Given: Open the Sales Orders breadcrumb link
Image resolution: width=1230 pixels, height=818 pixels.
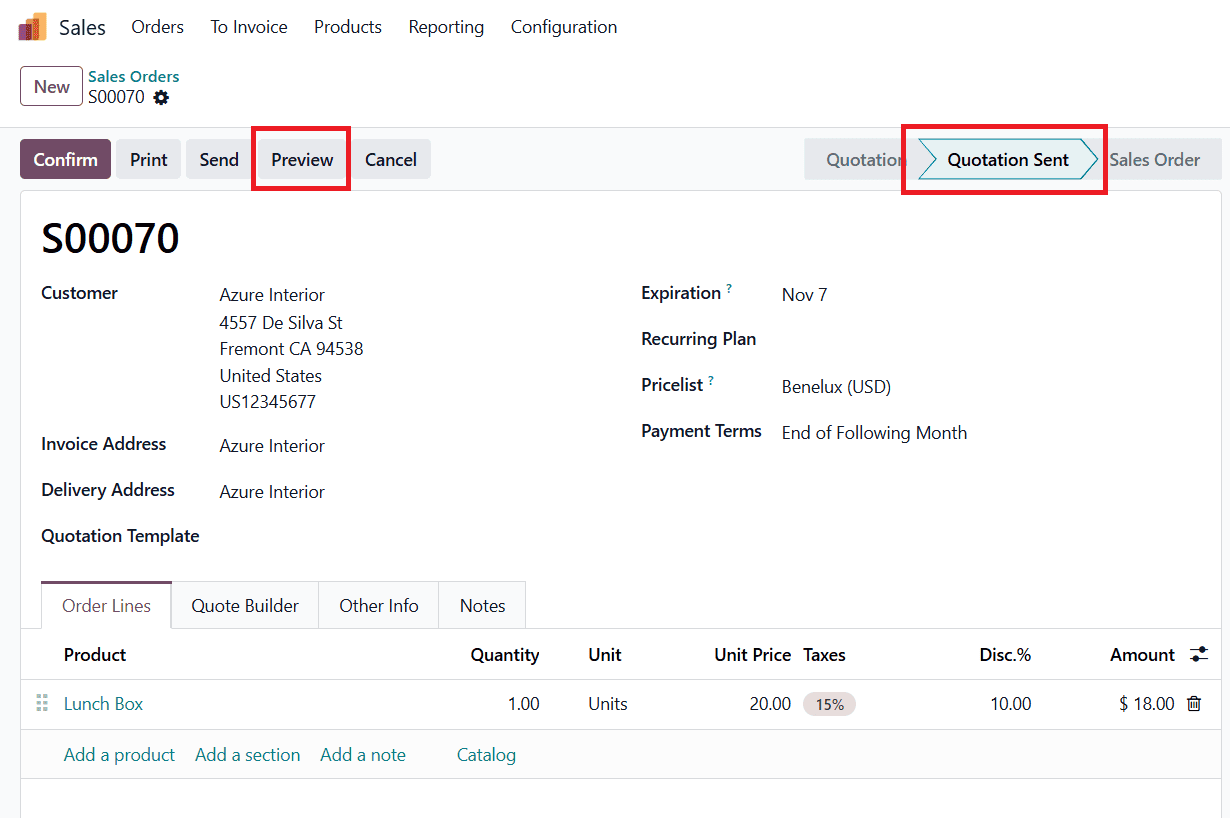Looking at the screenshot, I should pos(134,76).
